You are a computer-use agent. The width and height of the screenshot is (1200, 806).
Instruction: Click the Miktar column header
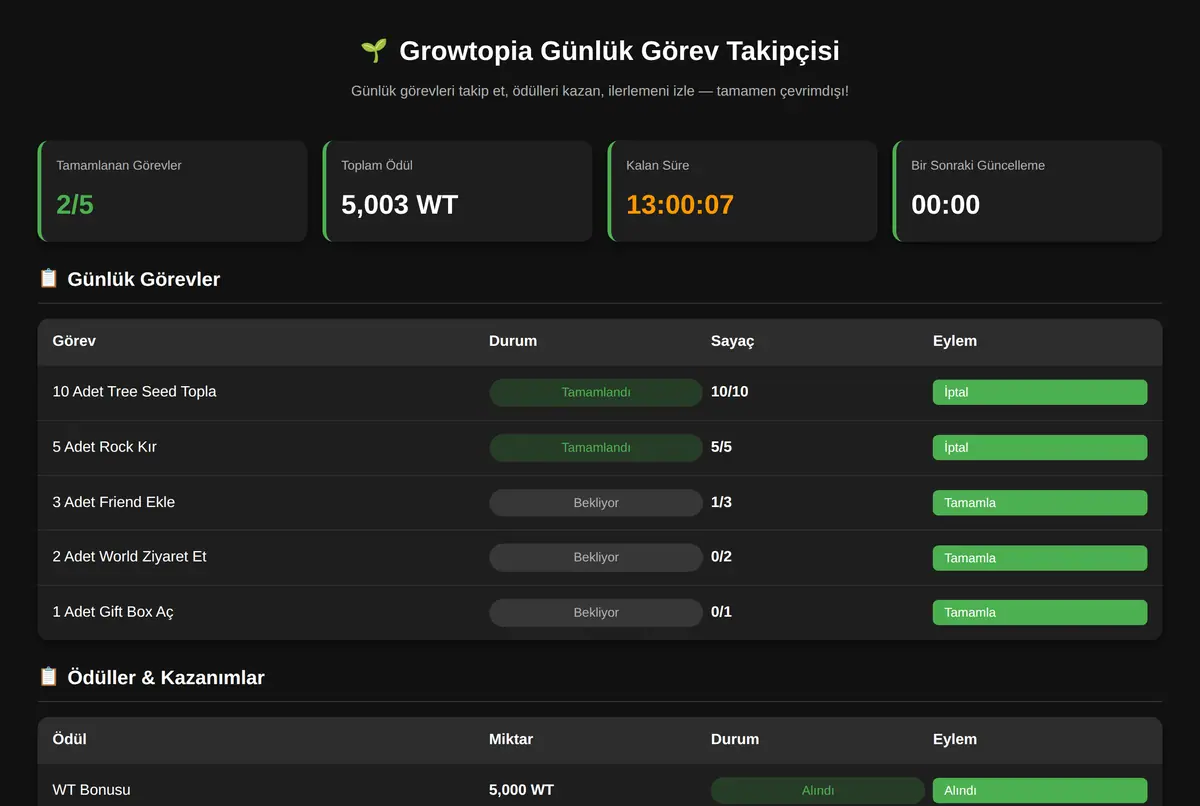(x=511, y=739)
